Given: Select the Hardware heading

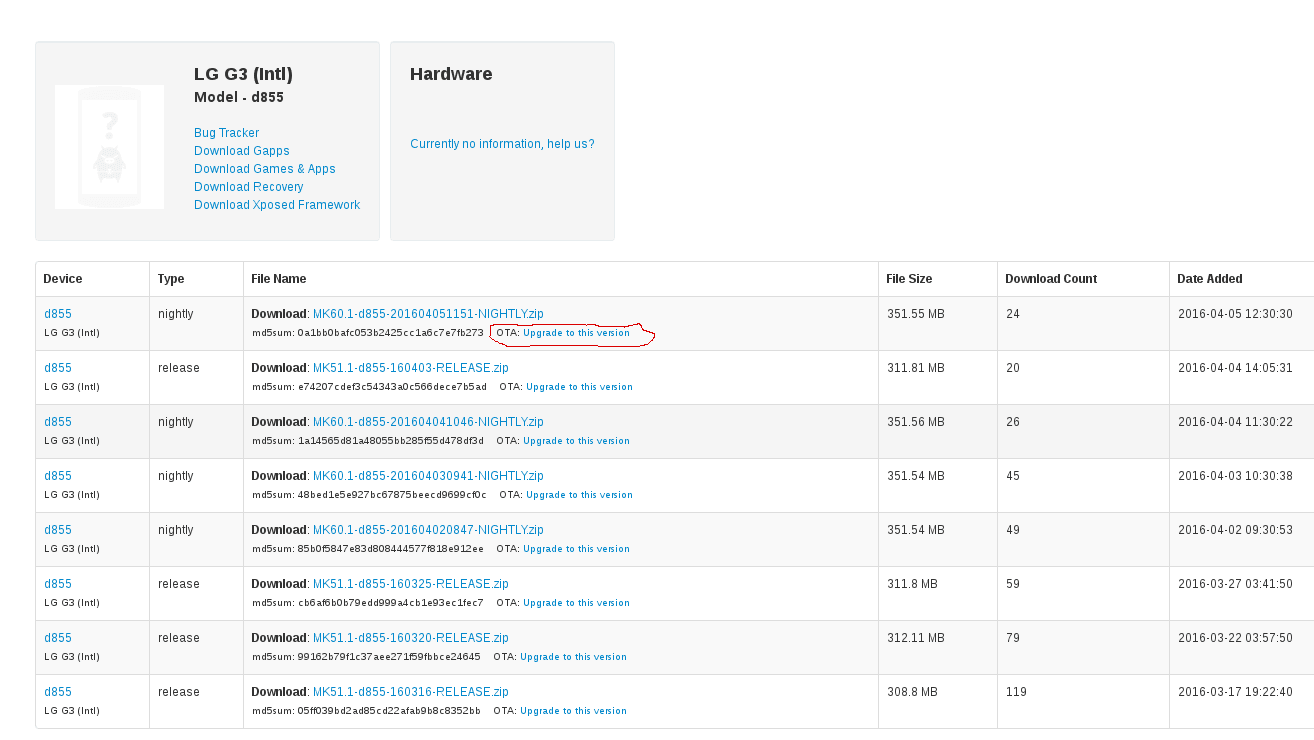Looking at the screenshot, I should coord(451,74).
